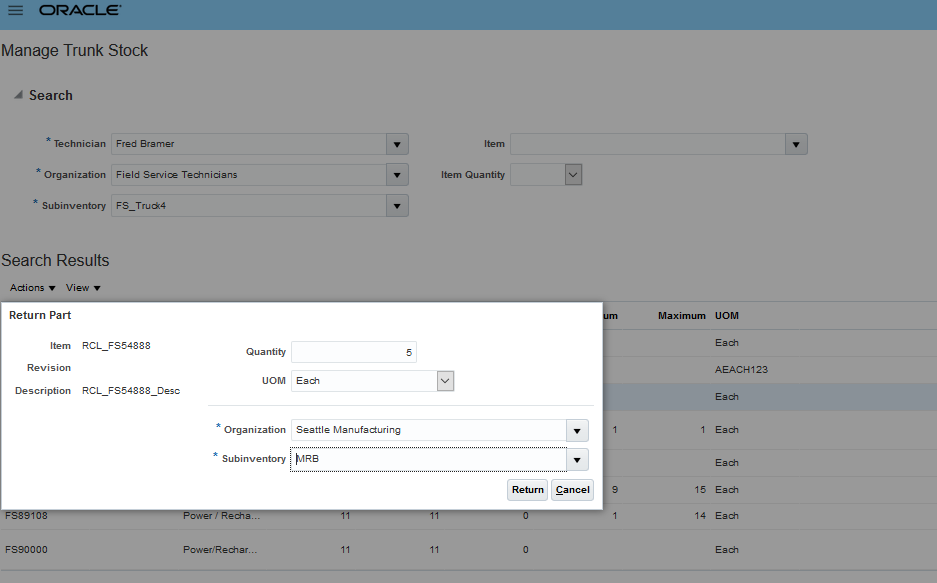The height and width of the screenshot is (583, 937).
Task: Click the Cancel button
Action: click(572, 490)
